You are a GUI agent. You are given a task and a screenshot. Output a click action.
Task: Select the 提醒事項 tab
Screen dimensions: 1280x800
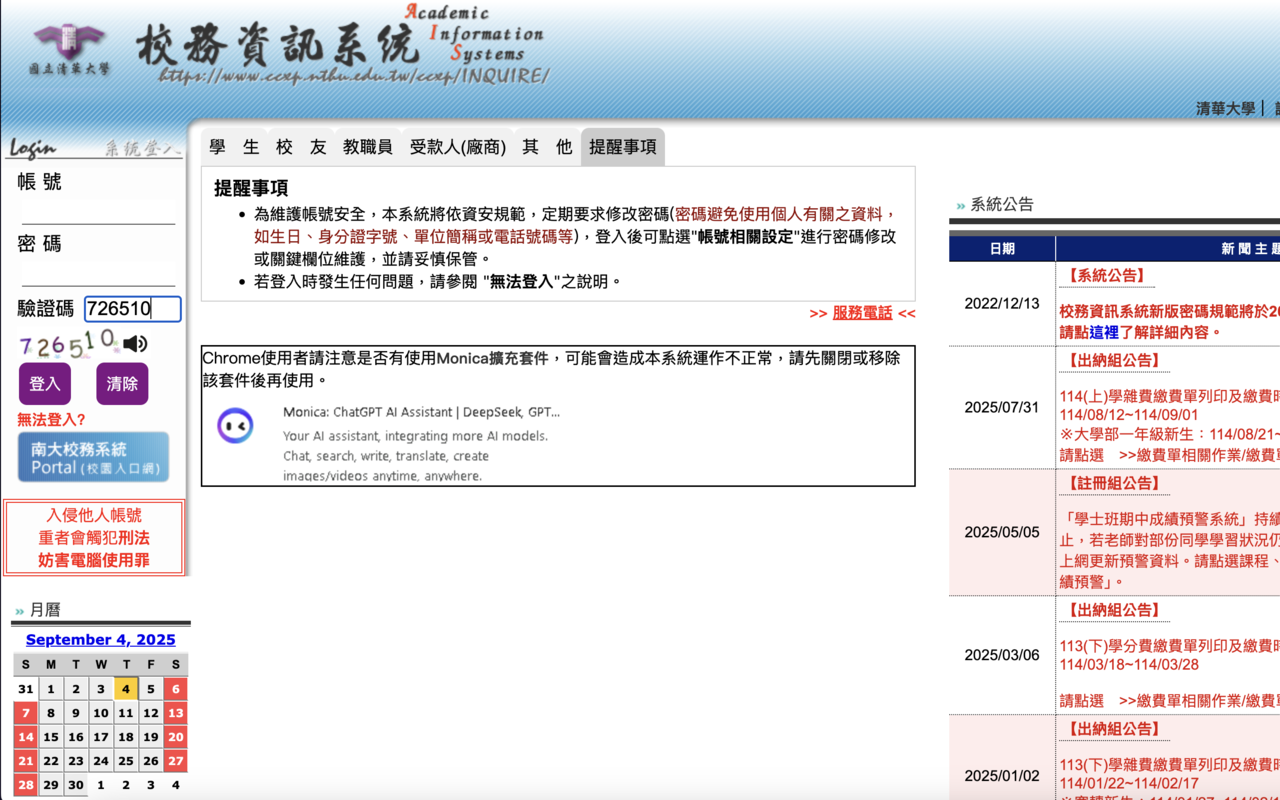(x=622, y=147)
